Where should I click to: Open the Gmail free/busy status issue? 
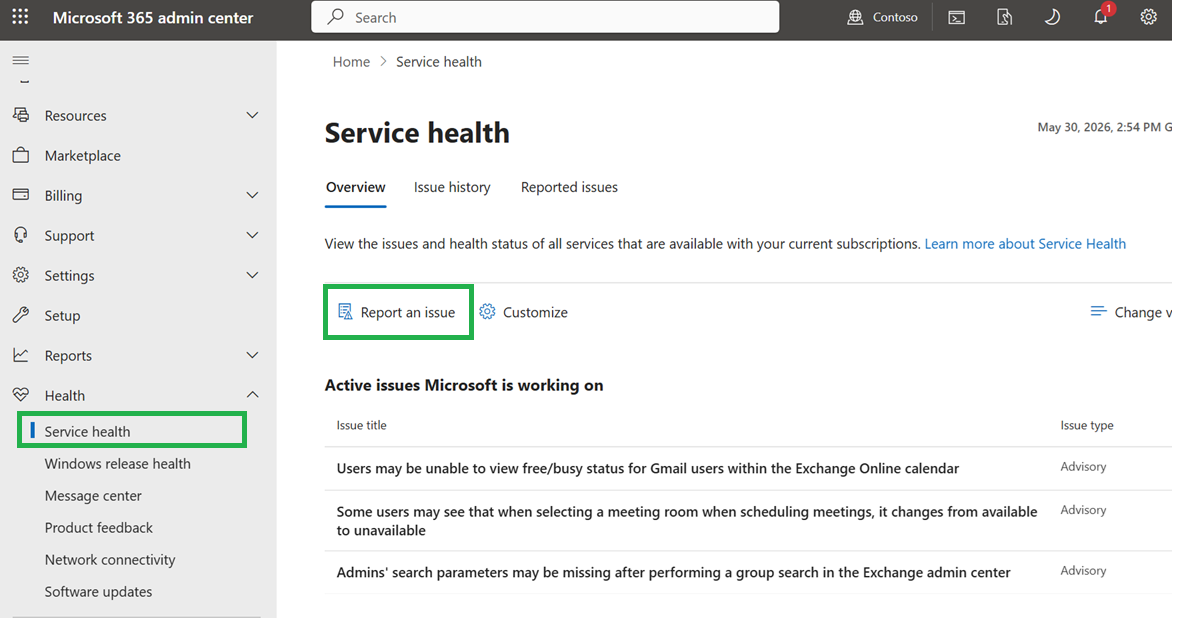[x=647, y=469]
